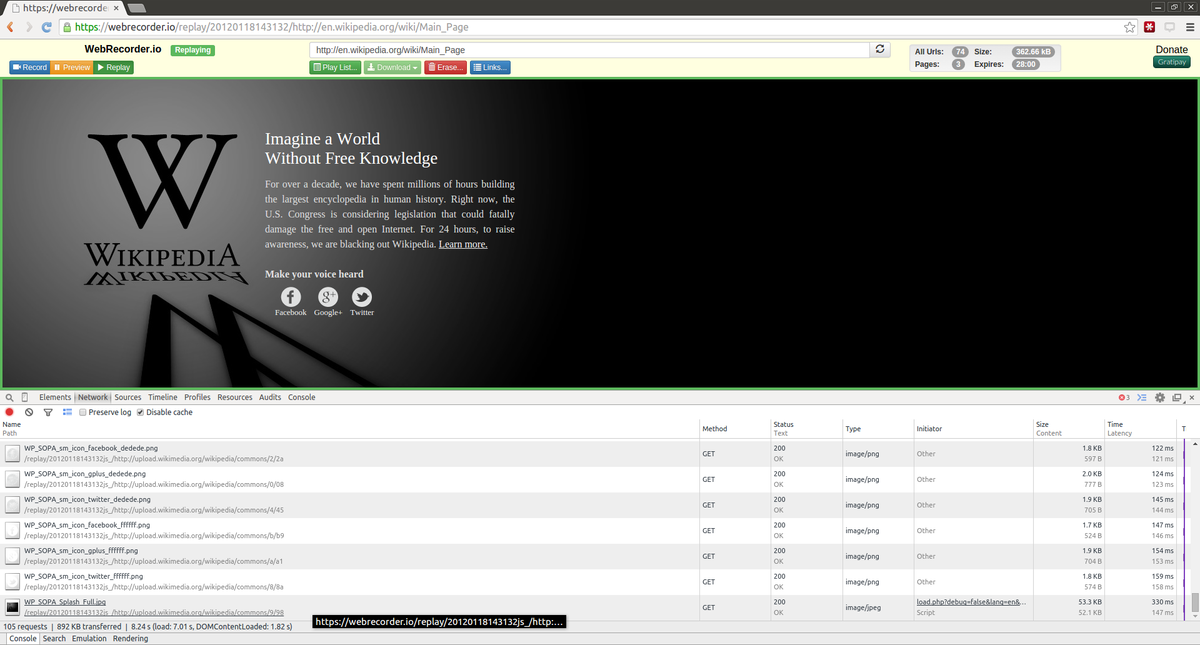Open the Elements tab in DevTools
Screen dimensions: 1200x645
tap(55, 397)
